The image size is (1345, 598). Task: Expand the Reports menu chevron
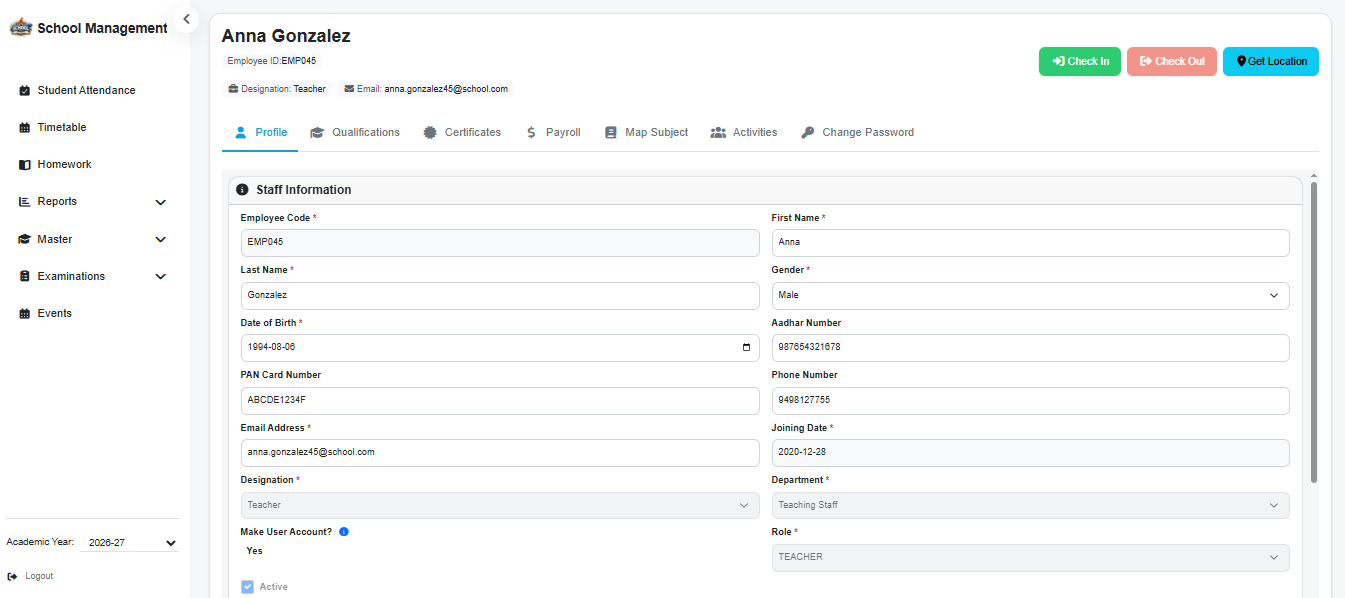click(161, 202)
